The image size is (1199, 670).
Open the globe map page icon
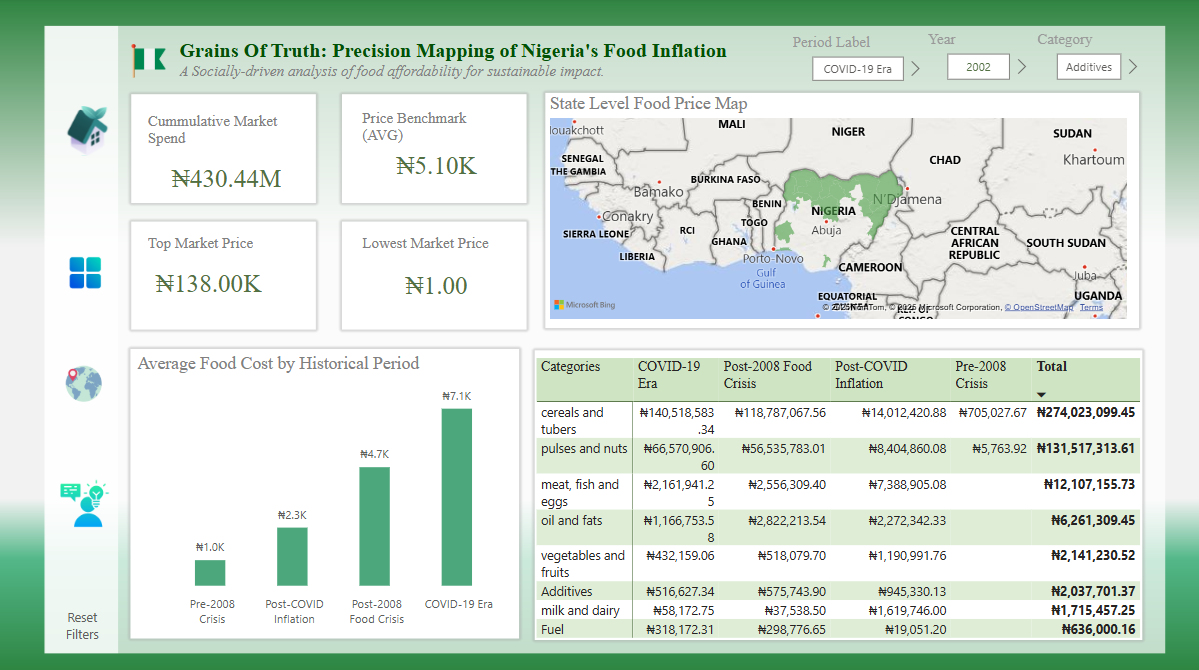coord(83,383)
